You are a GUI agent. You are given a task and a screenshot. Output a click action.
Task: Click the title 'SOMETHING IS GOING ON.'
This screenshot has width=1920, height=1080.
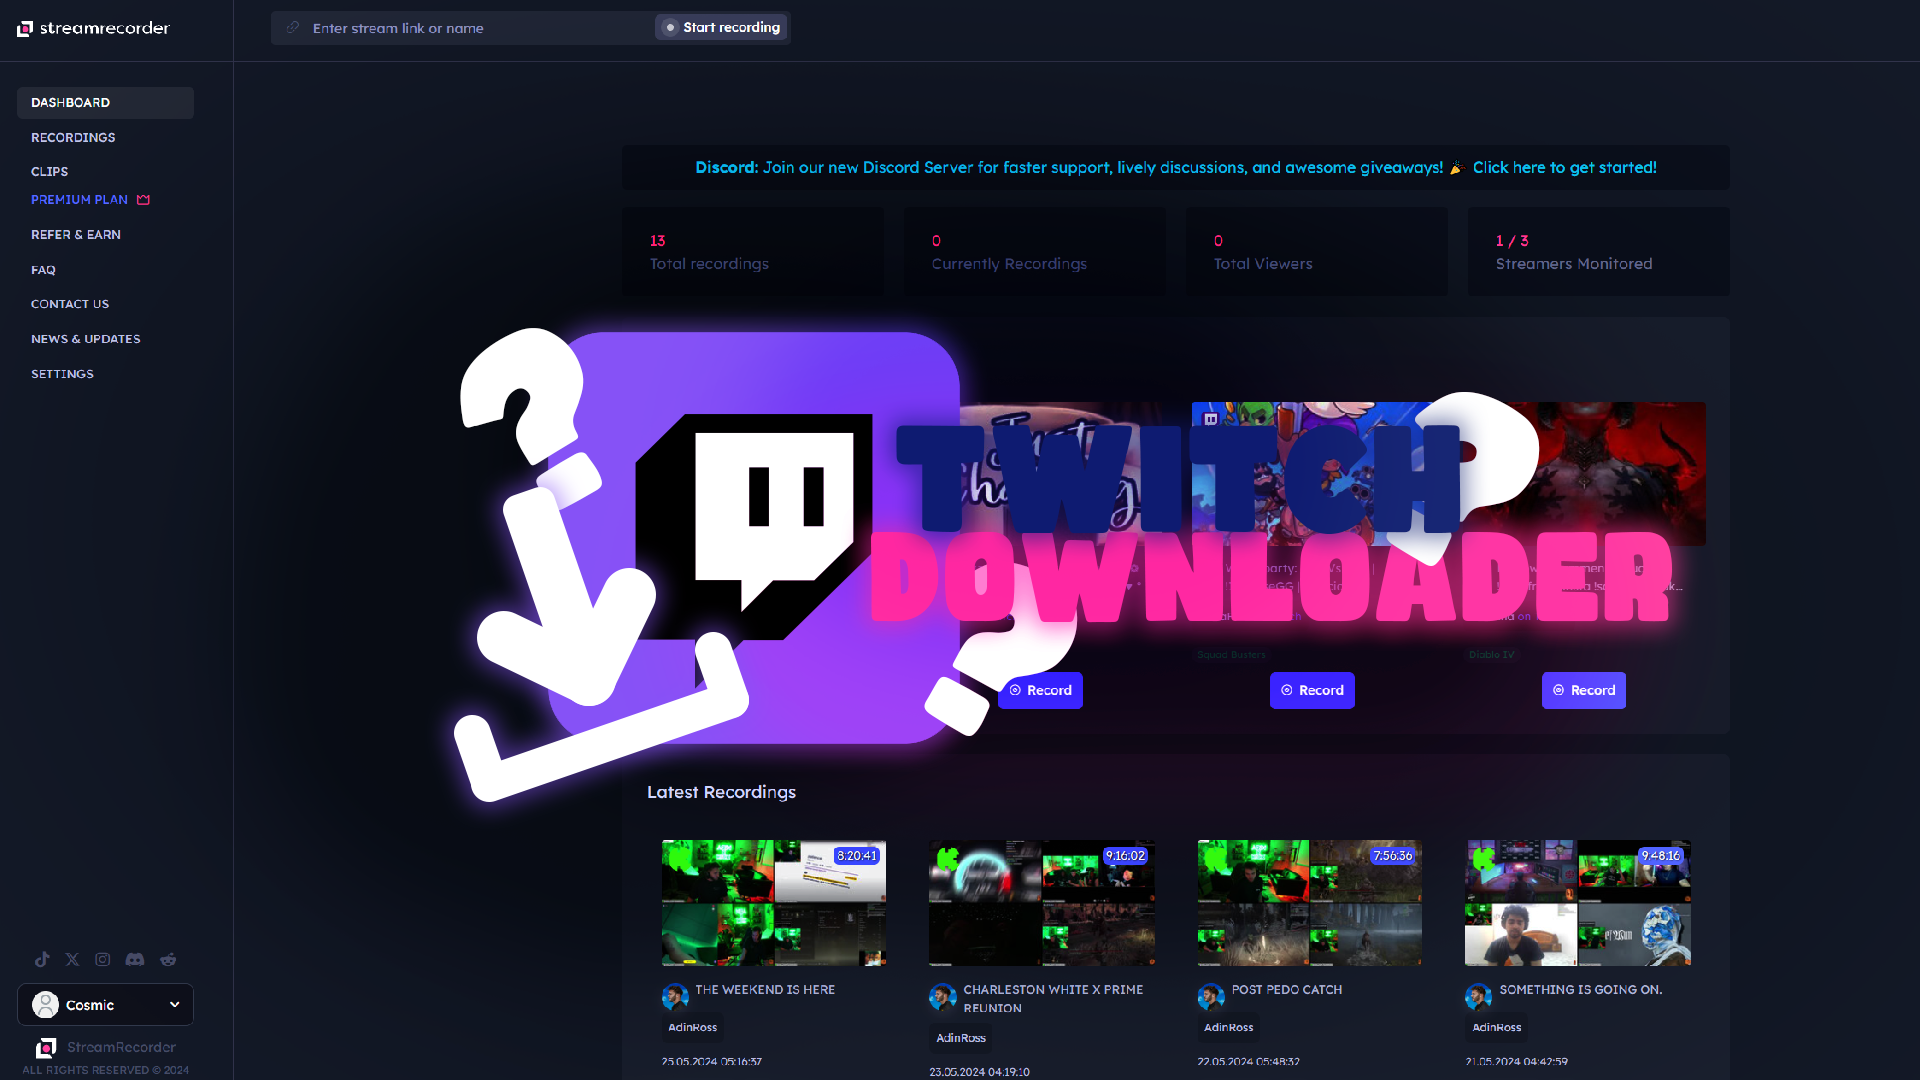click(x=1581, y=990)
